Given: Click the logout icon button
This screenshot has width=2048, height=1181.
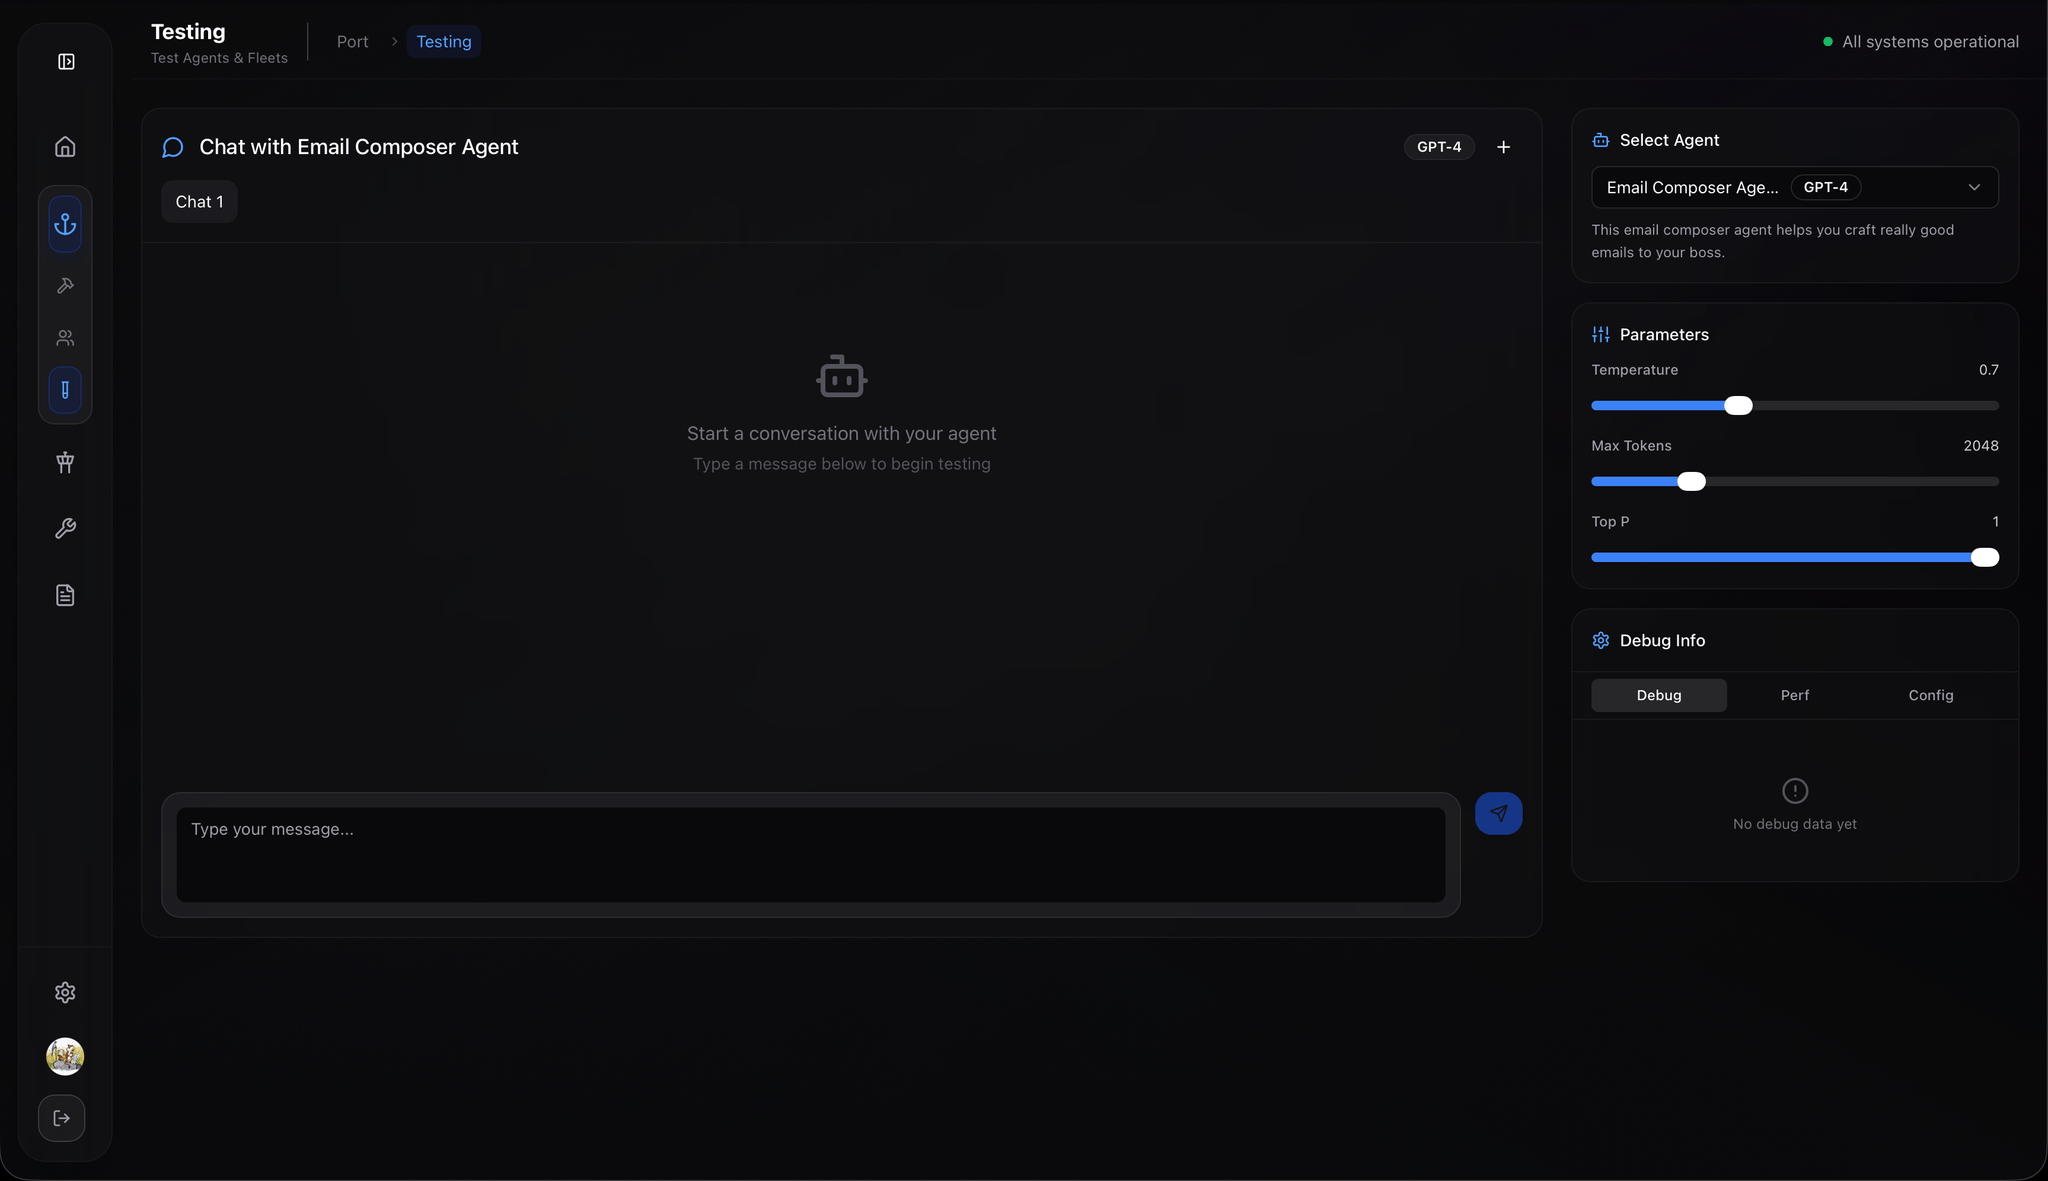Looking at the screenshot, I should (x=62, y=1118).
